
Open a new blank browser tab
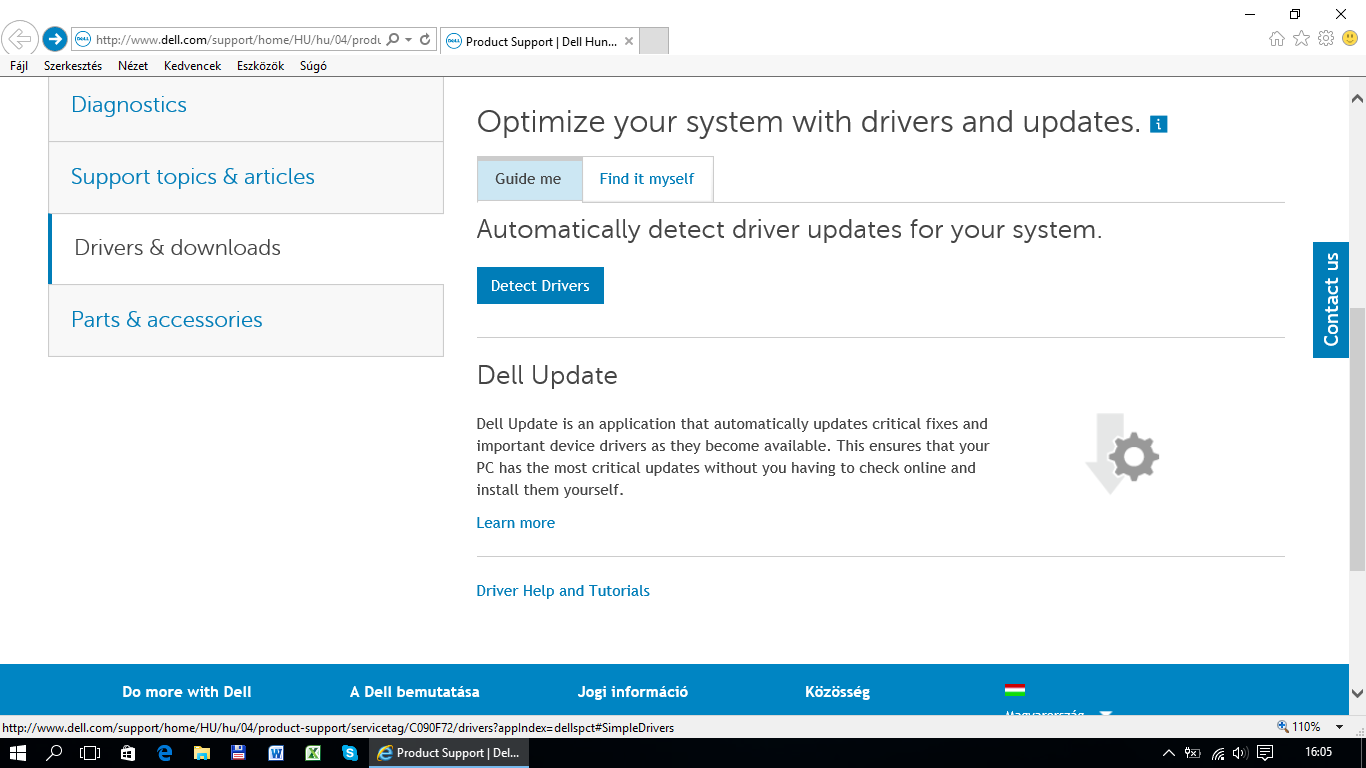click(653, 41)
